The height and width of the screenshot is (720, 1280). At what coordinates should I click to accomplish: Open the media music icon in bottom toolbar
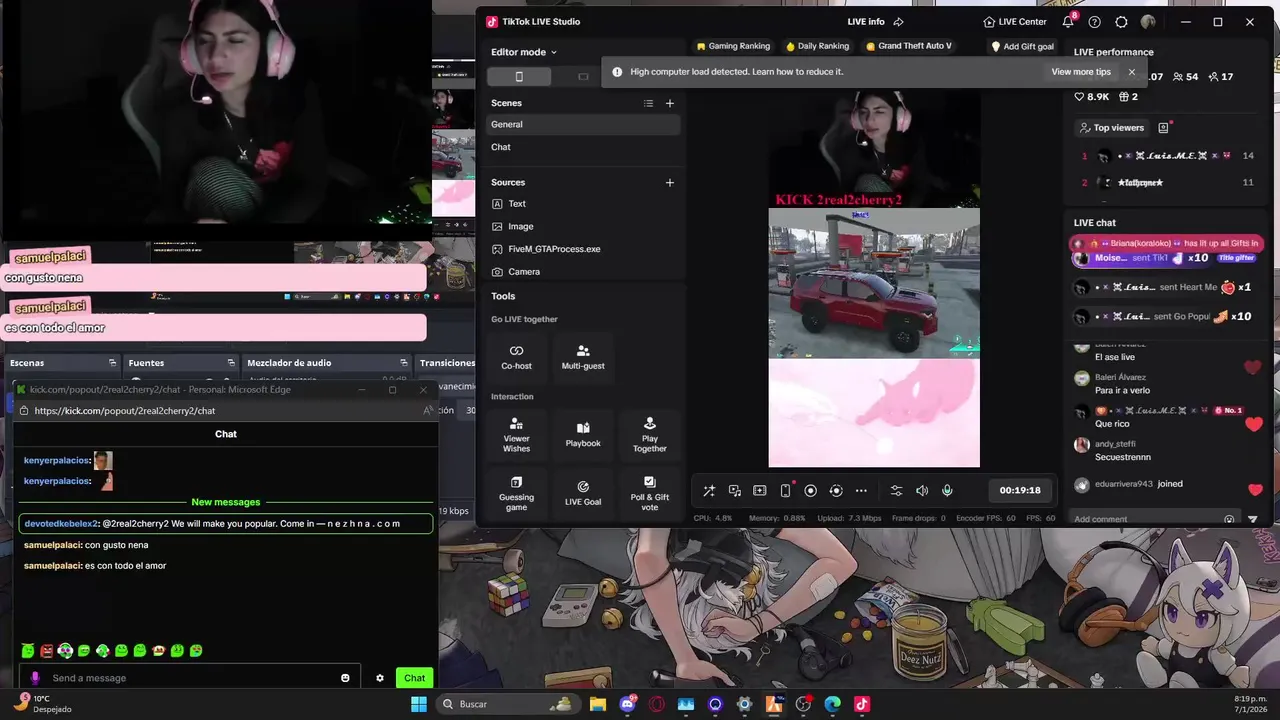click(735, 491)
